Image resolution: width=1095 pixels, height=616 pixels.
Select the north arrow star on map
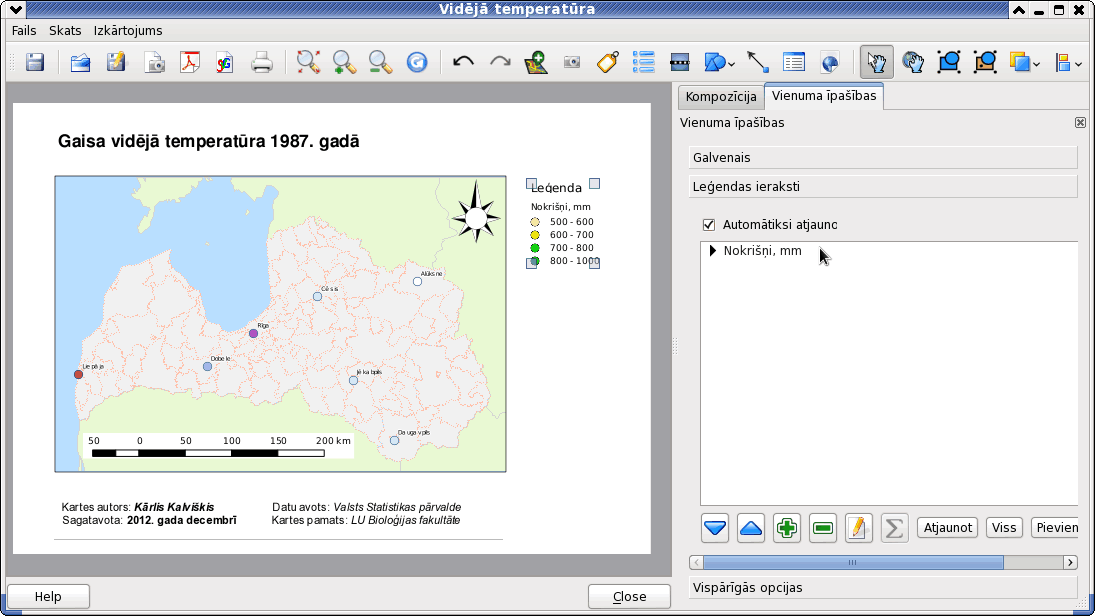pyautogui.click(x=476, y=212)
